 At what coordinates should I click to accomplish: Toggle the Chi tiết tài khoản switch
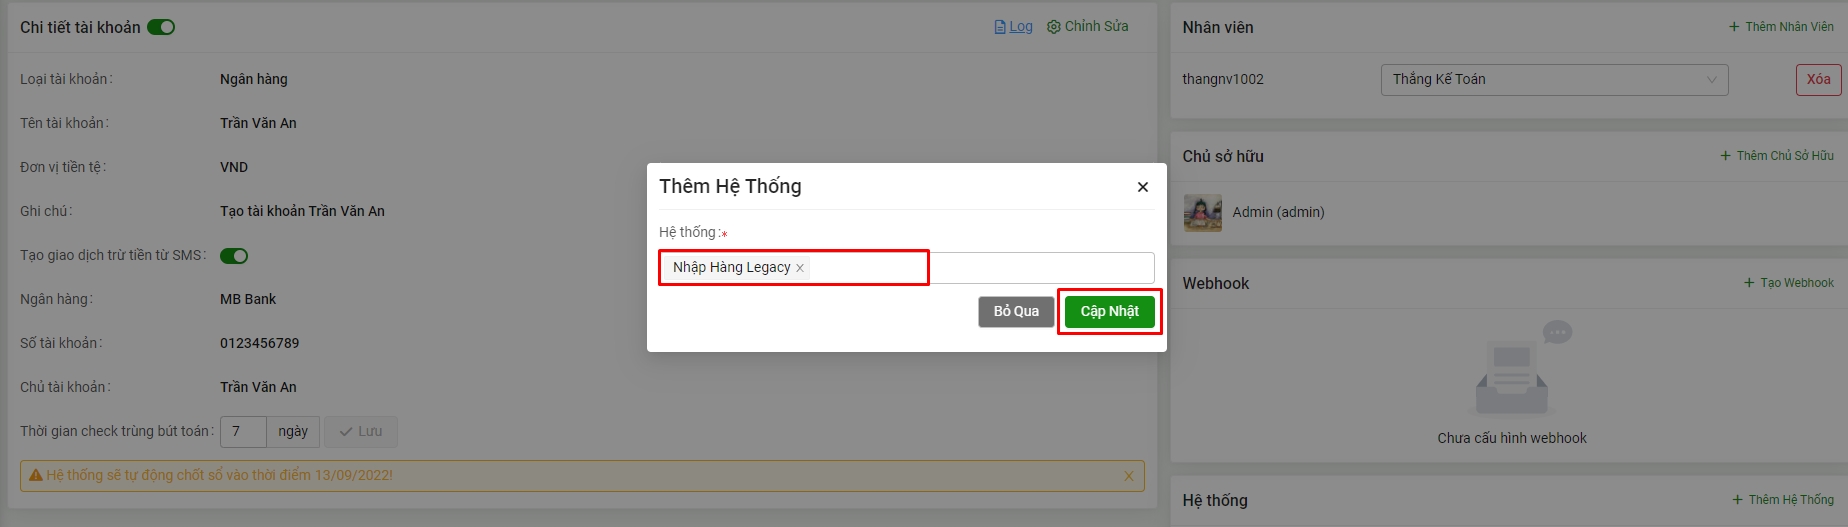[x=161, y=27]
